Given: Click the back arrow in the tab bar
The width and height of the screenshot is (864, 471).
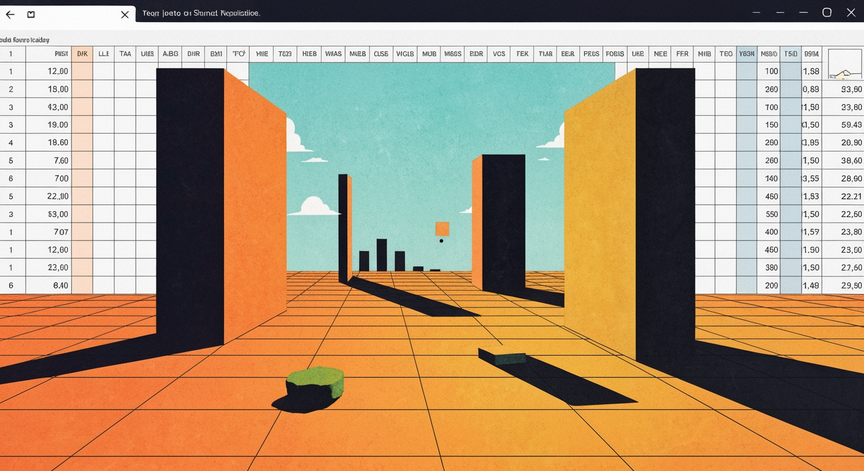Looking at the screenshot, I should pos(10,14).
